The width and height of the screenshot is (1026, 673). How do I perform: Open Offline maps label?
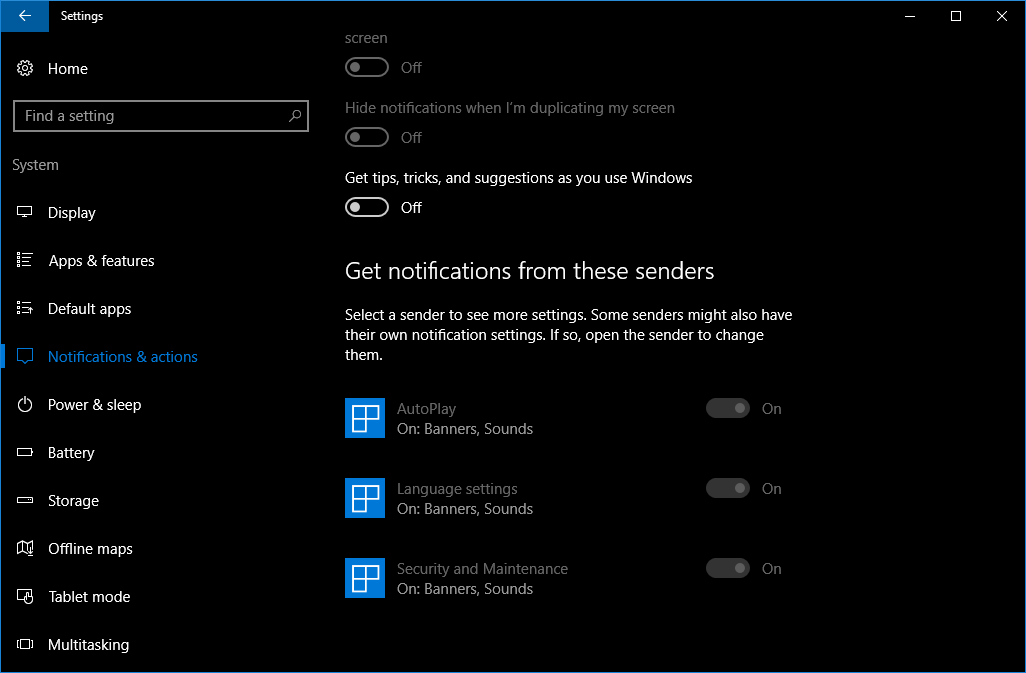point(90,549)
